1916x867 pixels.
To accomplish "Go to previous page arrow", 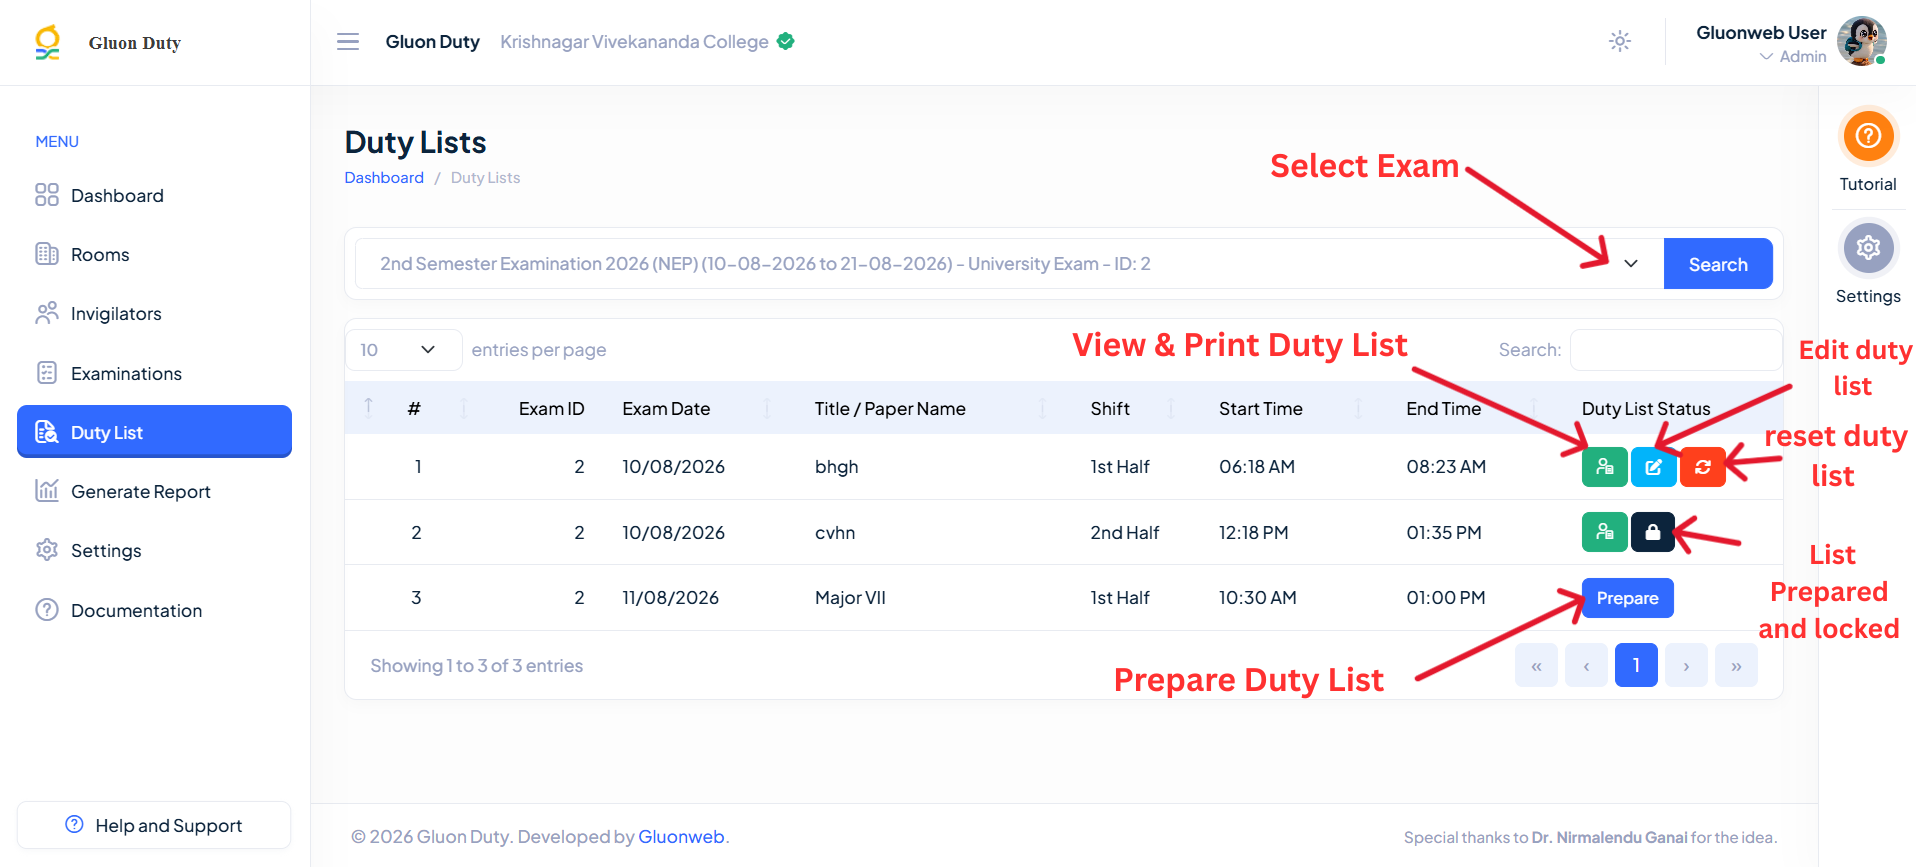I will point(1586,665).
